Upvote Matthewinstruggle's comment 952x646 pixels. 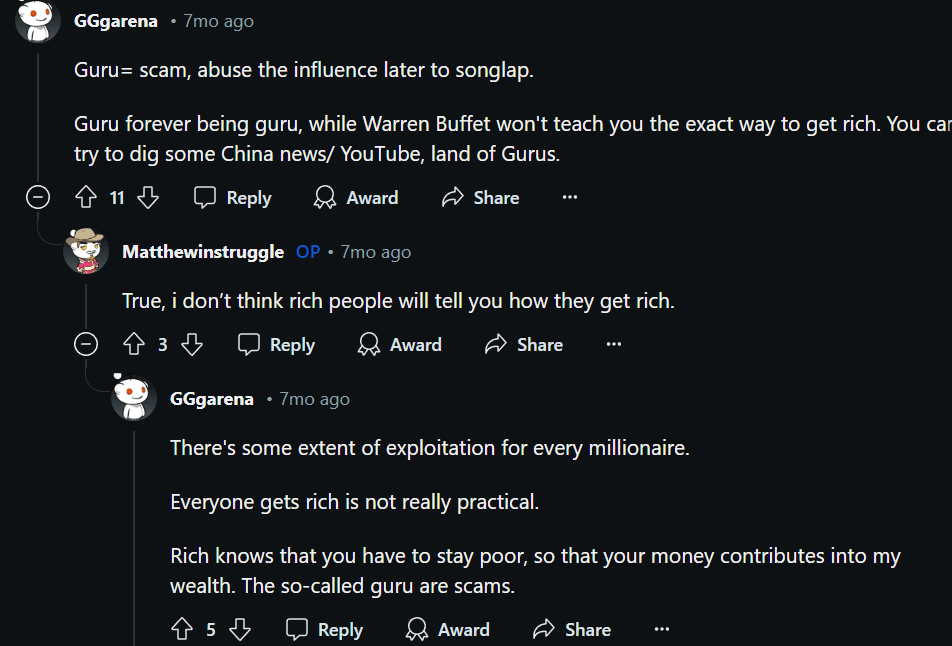tap(133, 345)
